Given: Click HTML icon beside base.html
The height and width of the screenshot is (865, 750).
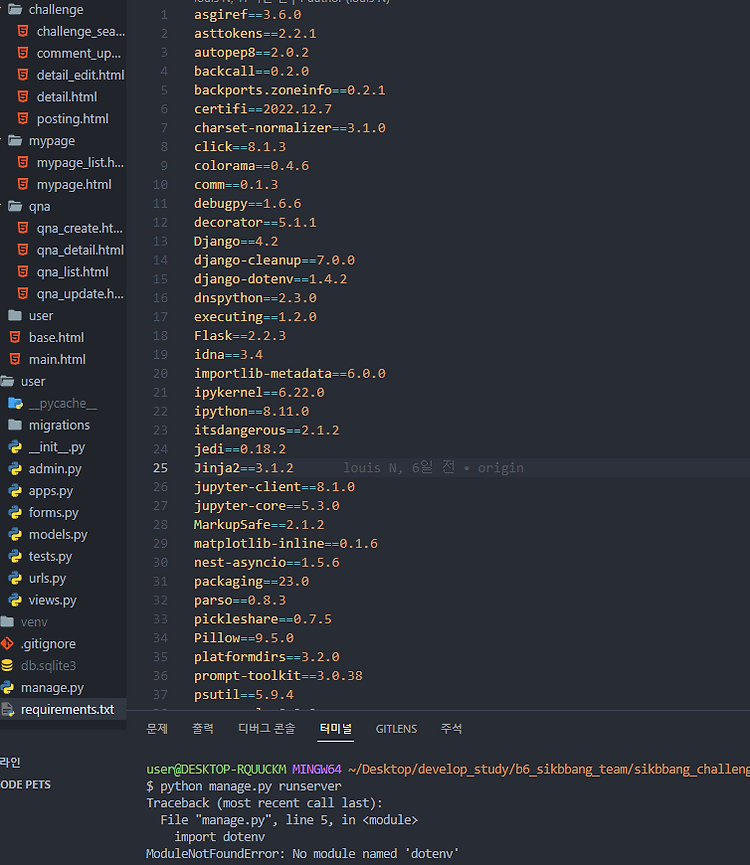Looking at the screenshot, I should coord(15,337).
